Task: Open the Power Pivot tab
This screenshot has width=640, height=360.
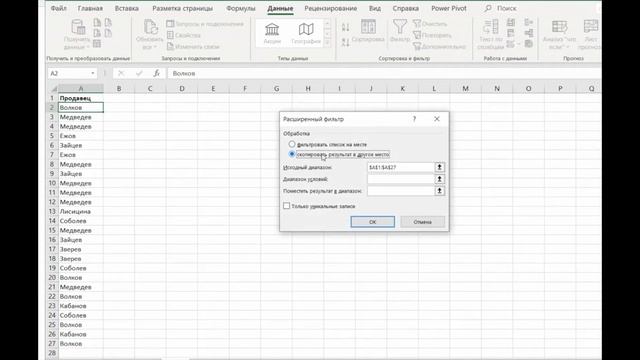Action: (x=449, y=8)
